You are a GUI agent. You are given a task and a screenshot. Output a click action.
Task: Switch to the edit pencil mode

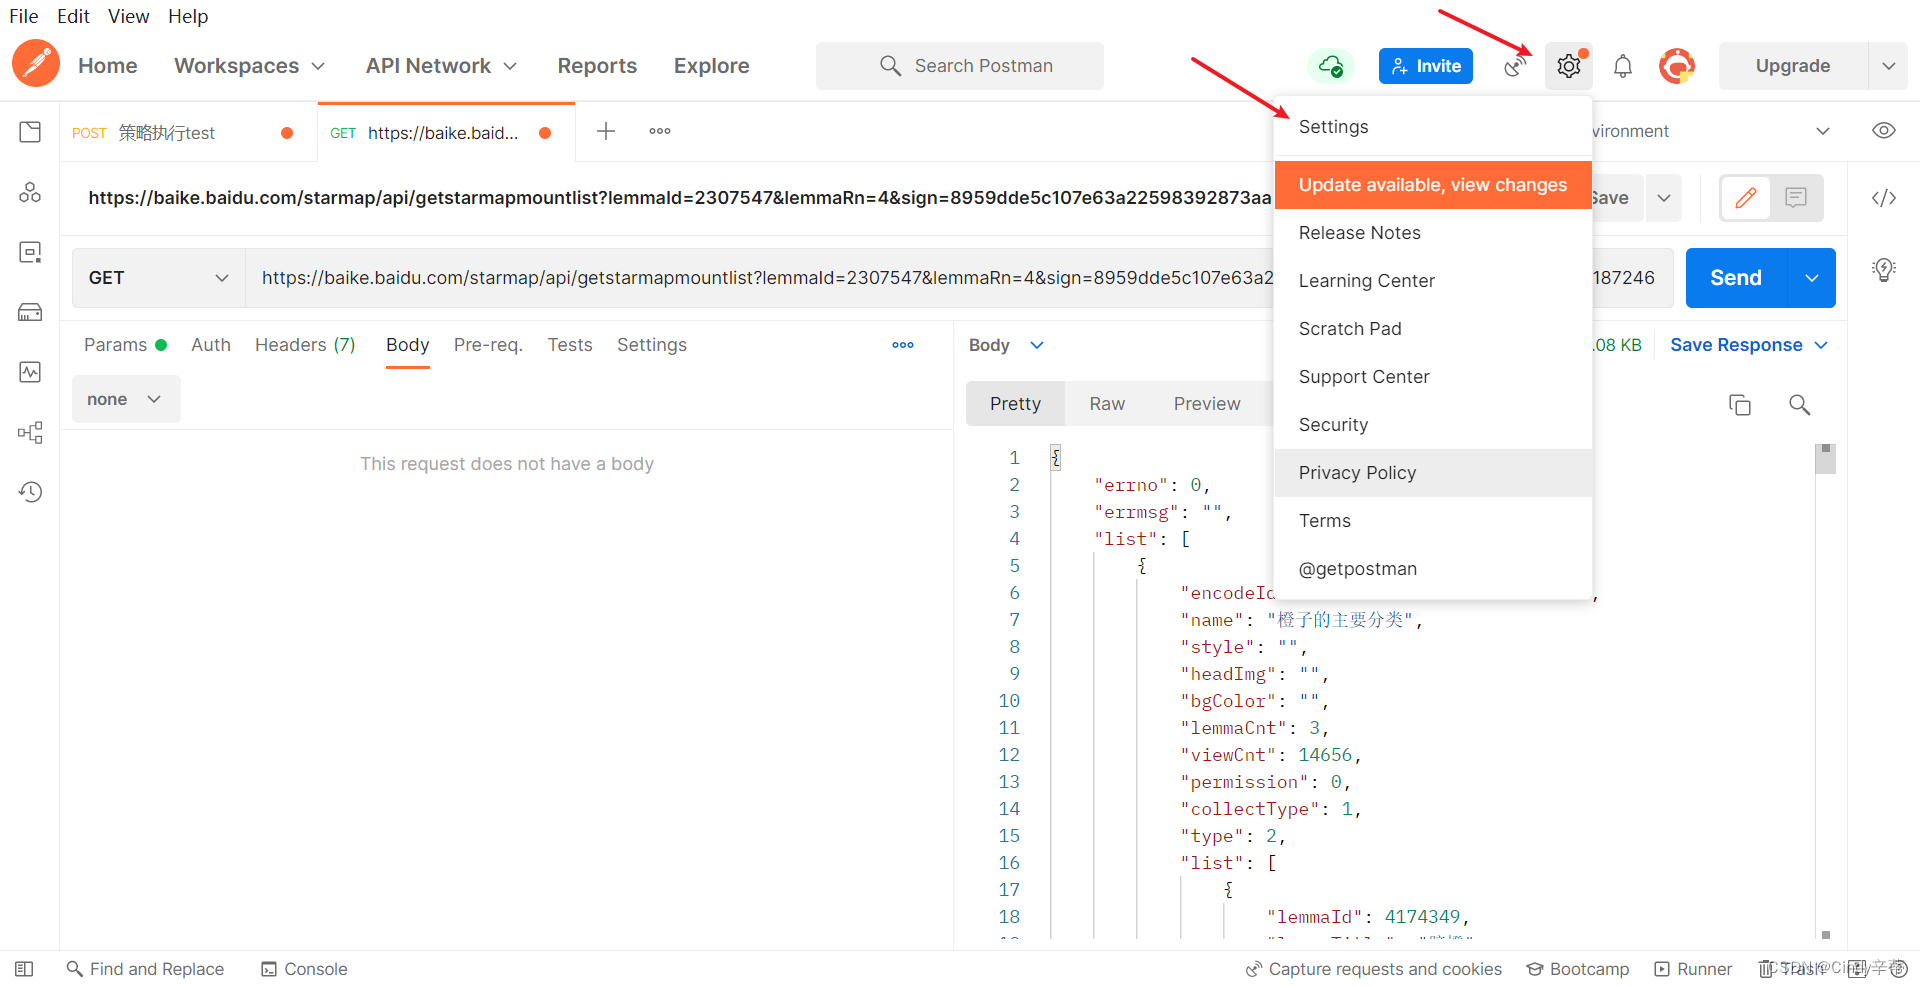(1746, 198)
